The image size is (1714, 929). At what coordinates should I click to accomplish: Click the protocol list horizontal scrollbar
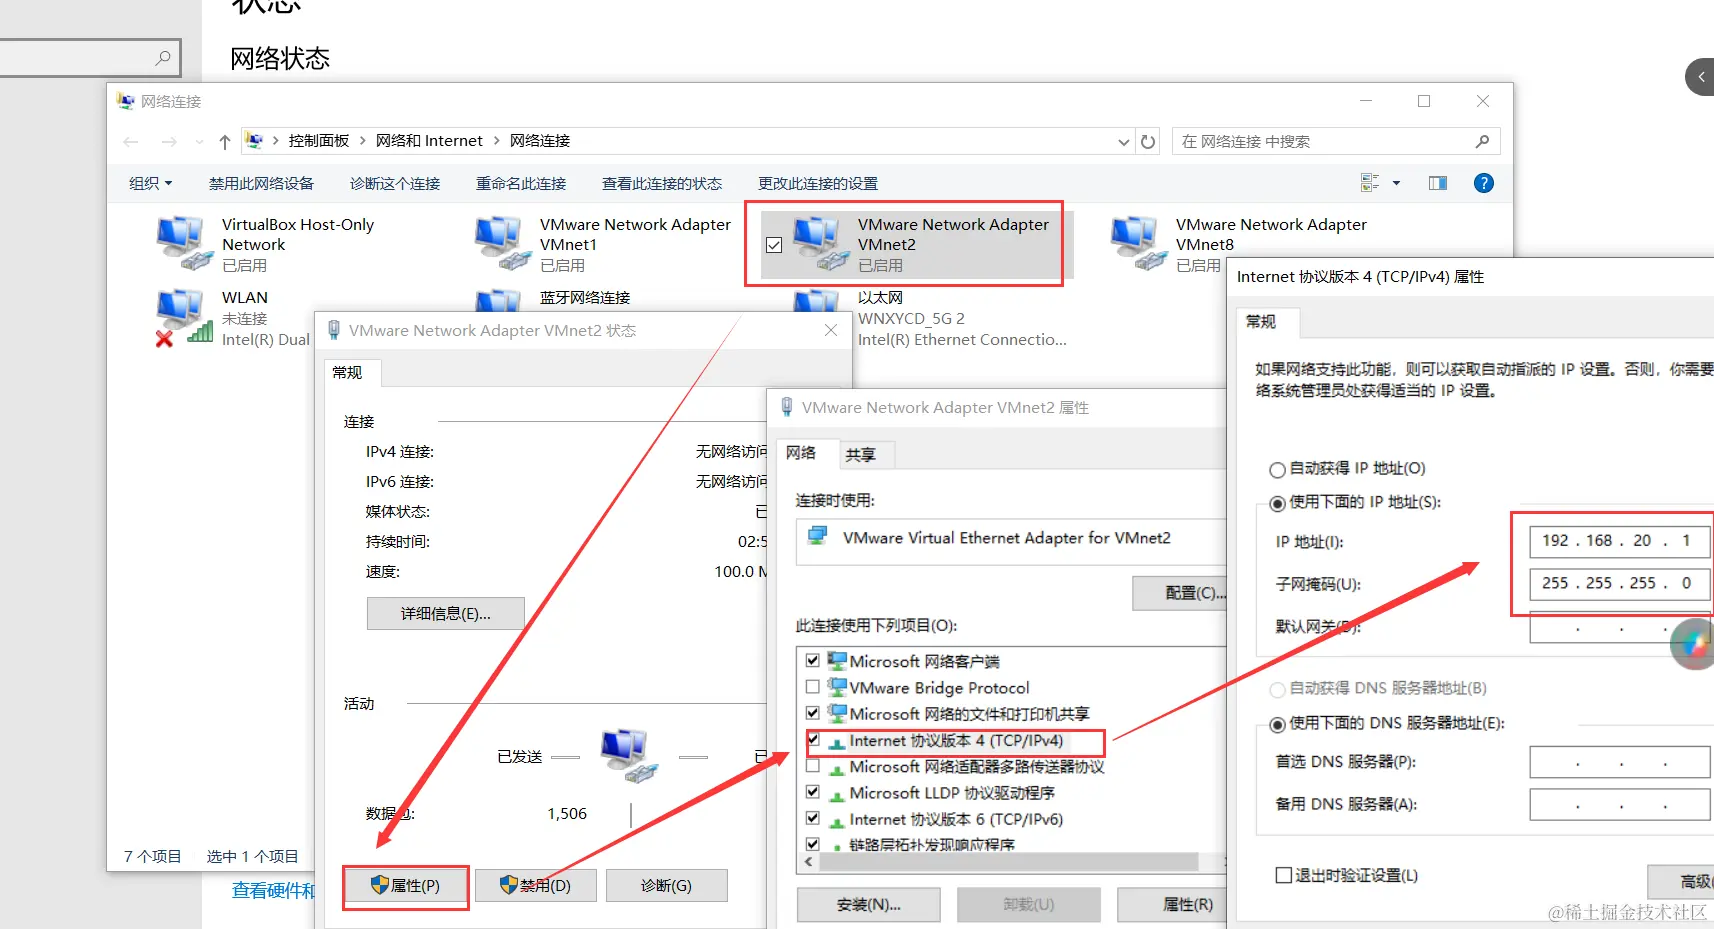click(x=1010, y=862)
